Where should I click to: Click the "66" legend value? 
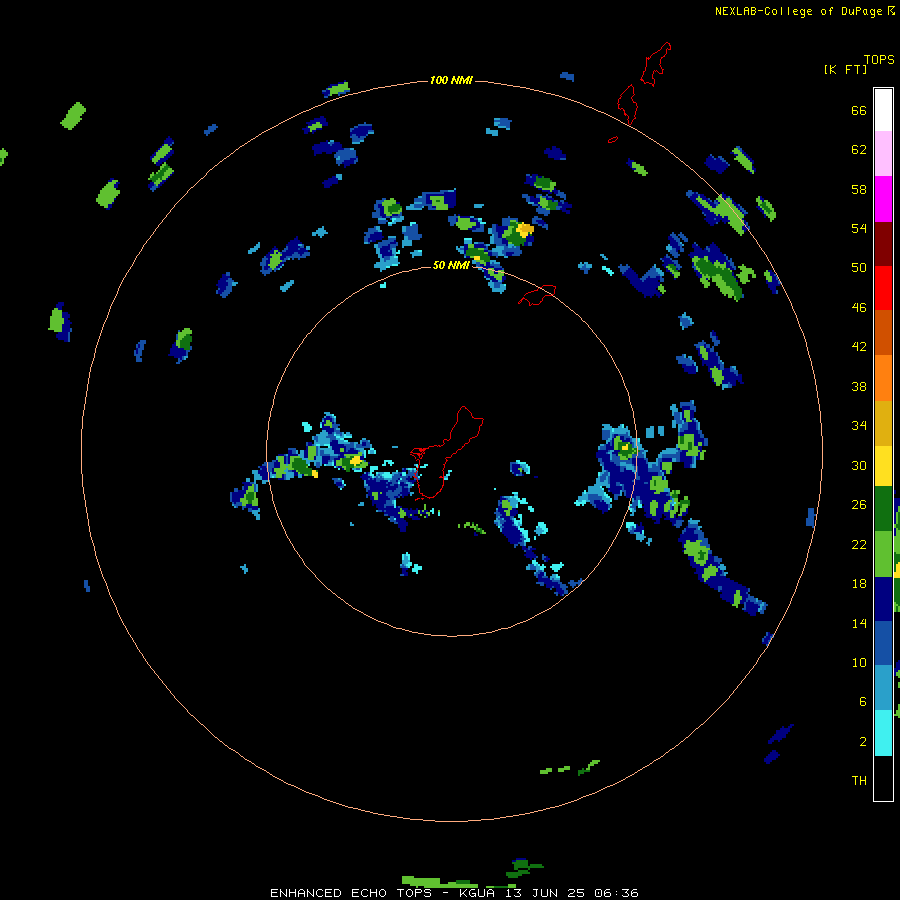pos(859,110)
